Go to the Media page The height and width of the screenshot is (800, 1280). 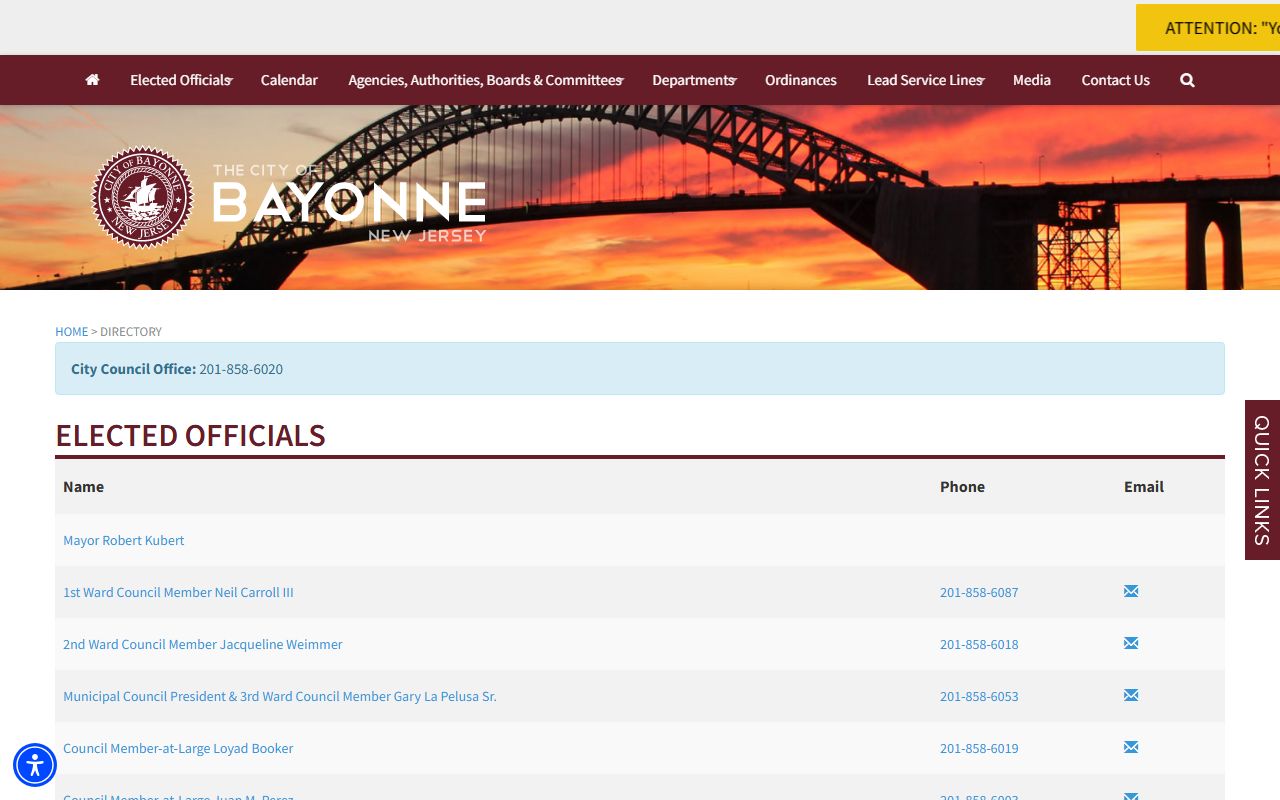1032,80
